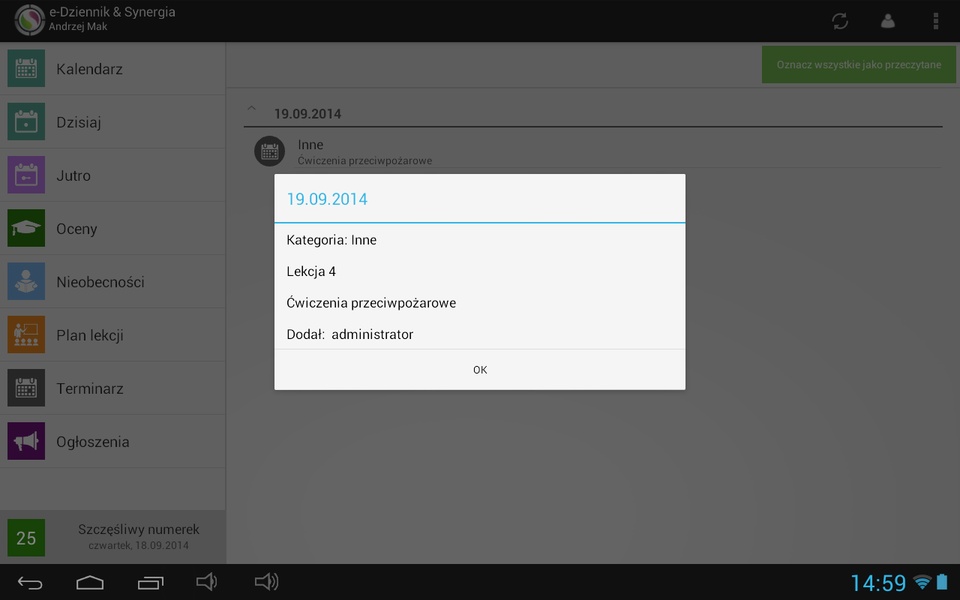Viewport: 960px width, 600px height.
Task: Select the Terminarz label
Action: 90,389
